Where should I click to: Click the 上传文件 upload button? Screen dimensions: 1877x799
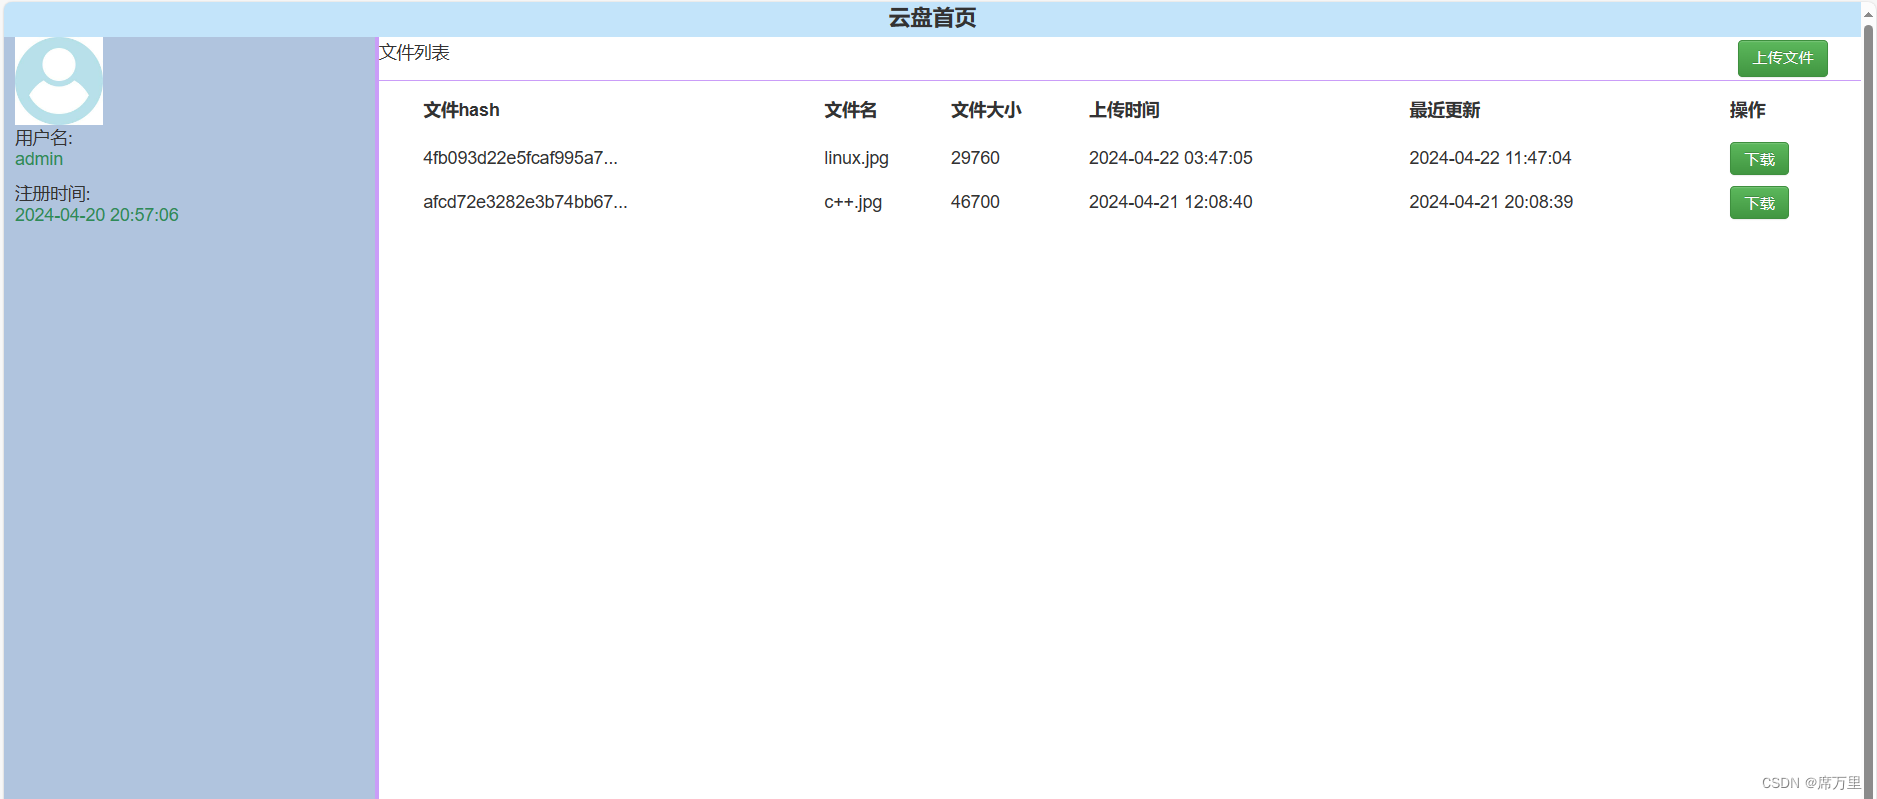pos(1782,58)
